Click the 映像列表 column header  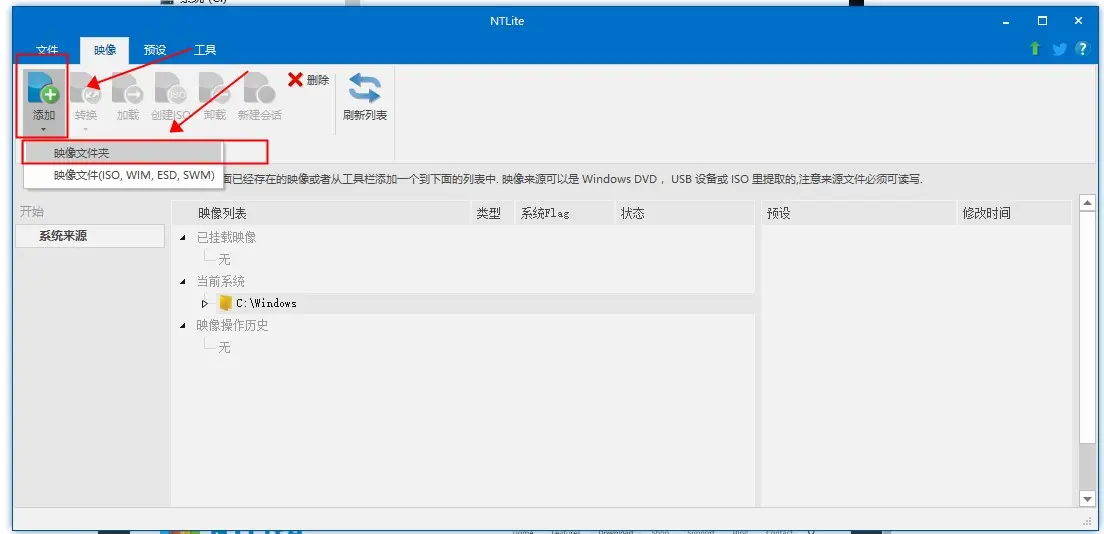322,213
